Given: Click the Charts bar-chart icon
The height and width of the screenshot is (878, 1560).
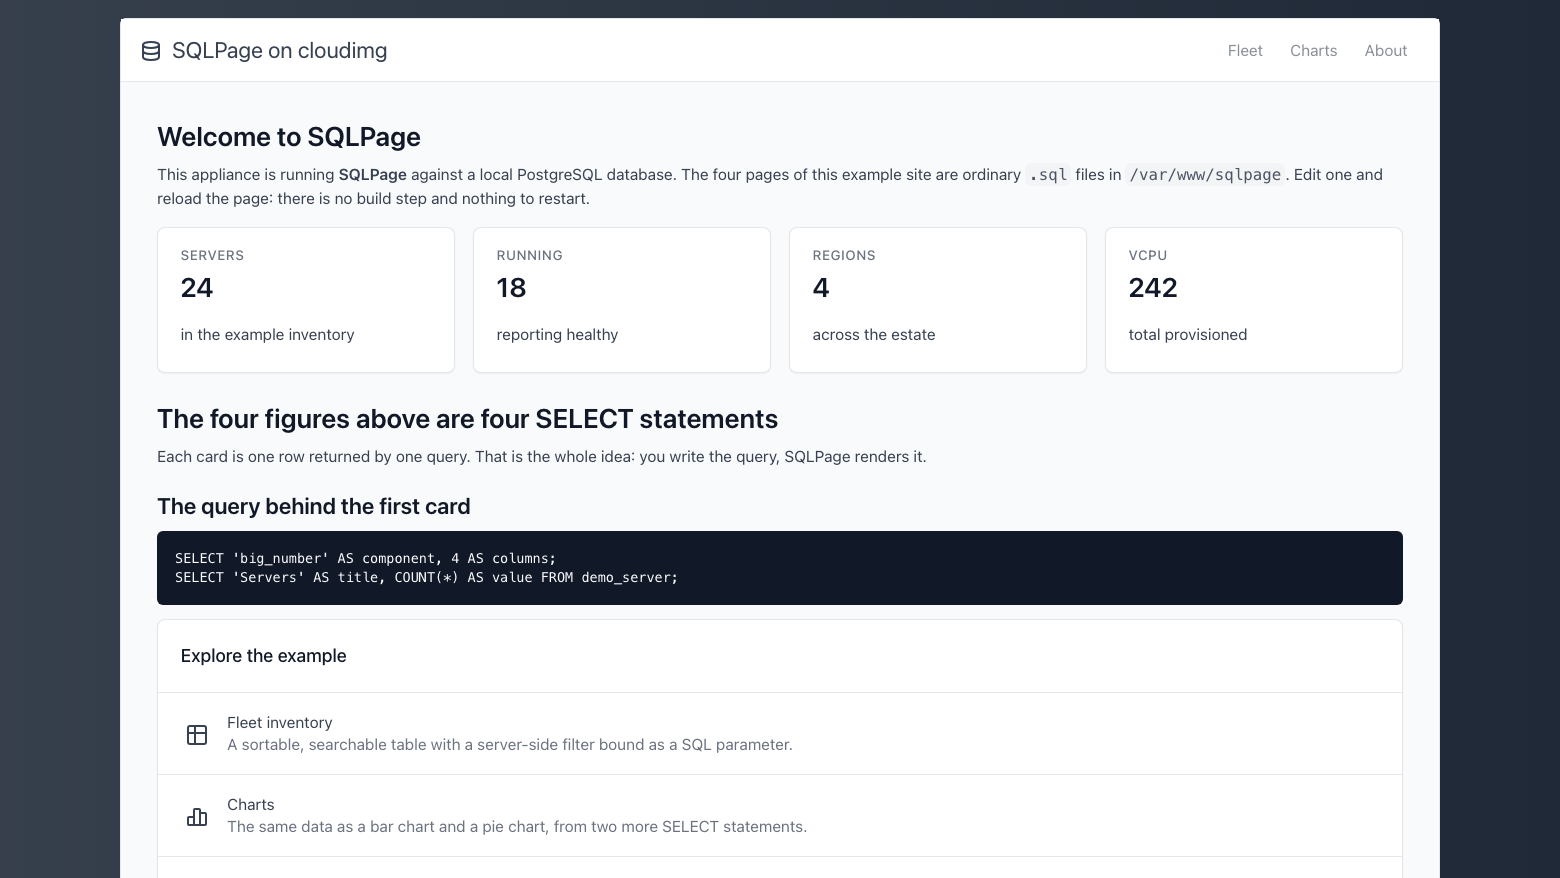Looking at the screenshot, I should pos(197,816).
